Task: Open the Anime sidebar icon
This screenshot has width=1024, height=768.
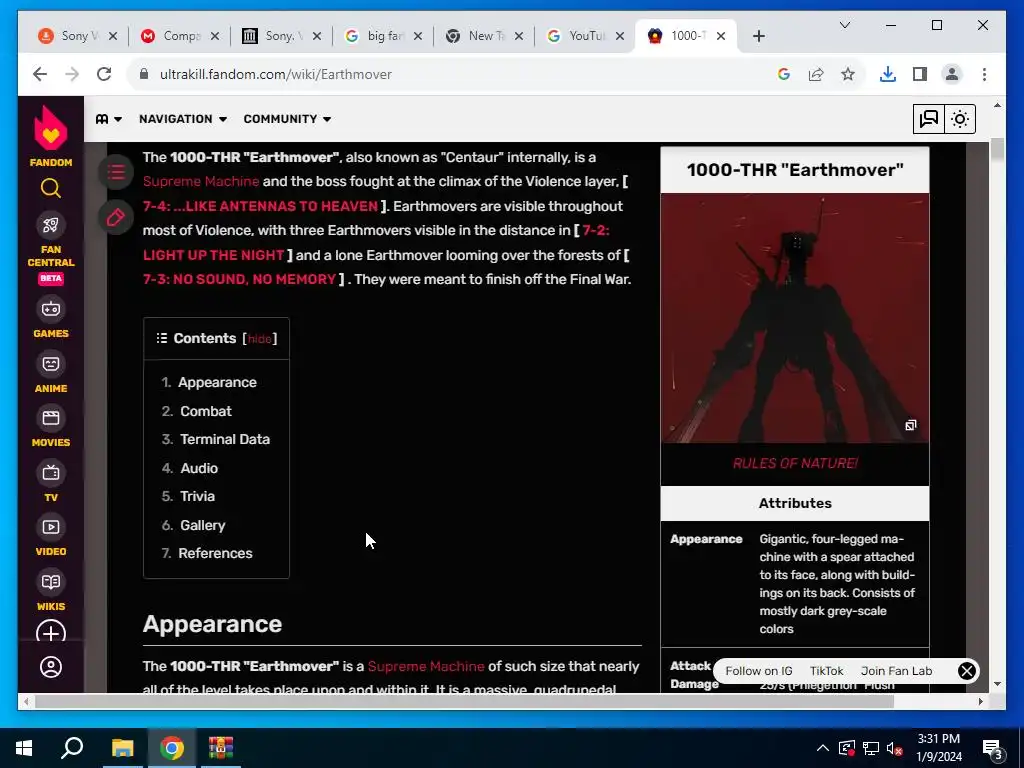Action: (51, 364)
